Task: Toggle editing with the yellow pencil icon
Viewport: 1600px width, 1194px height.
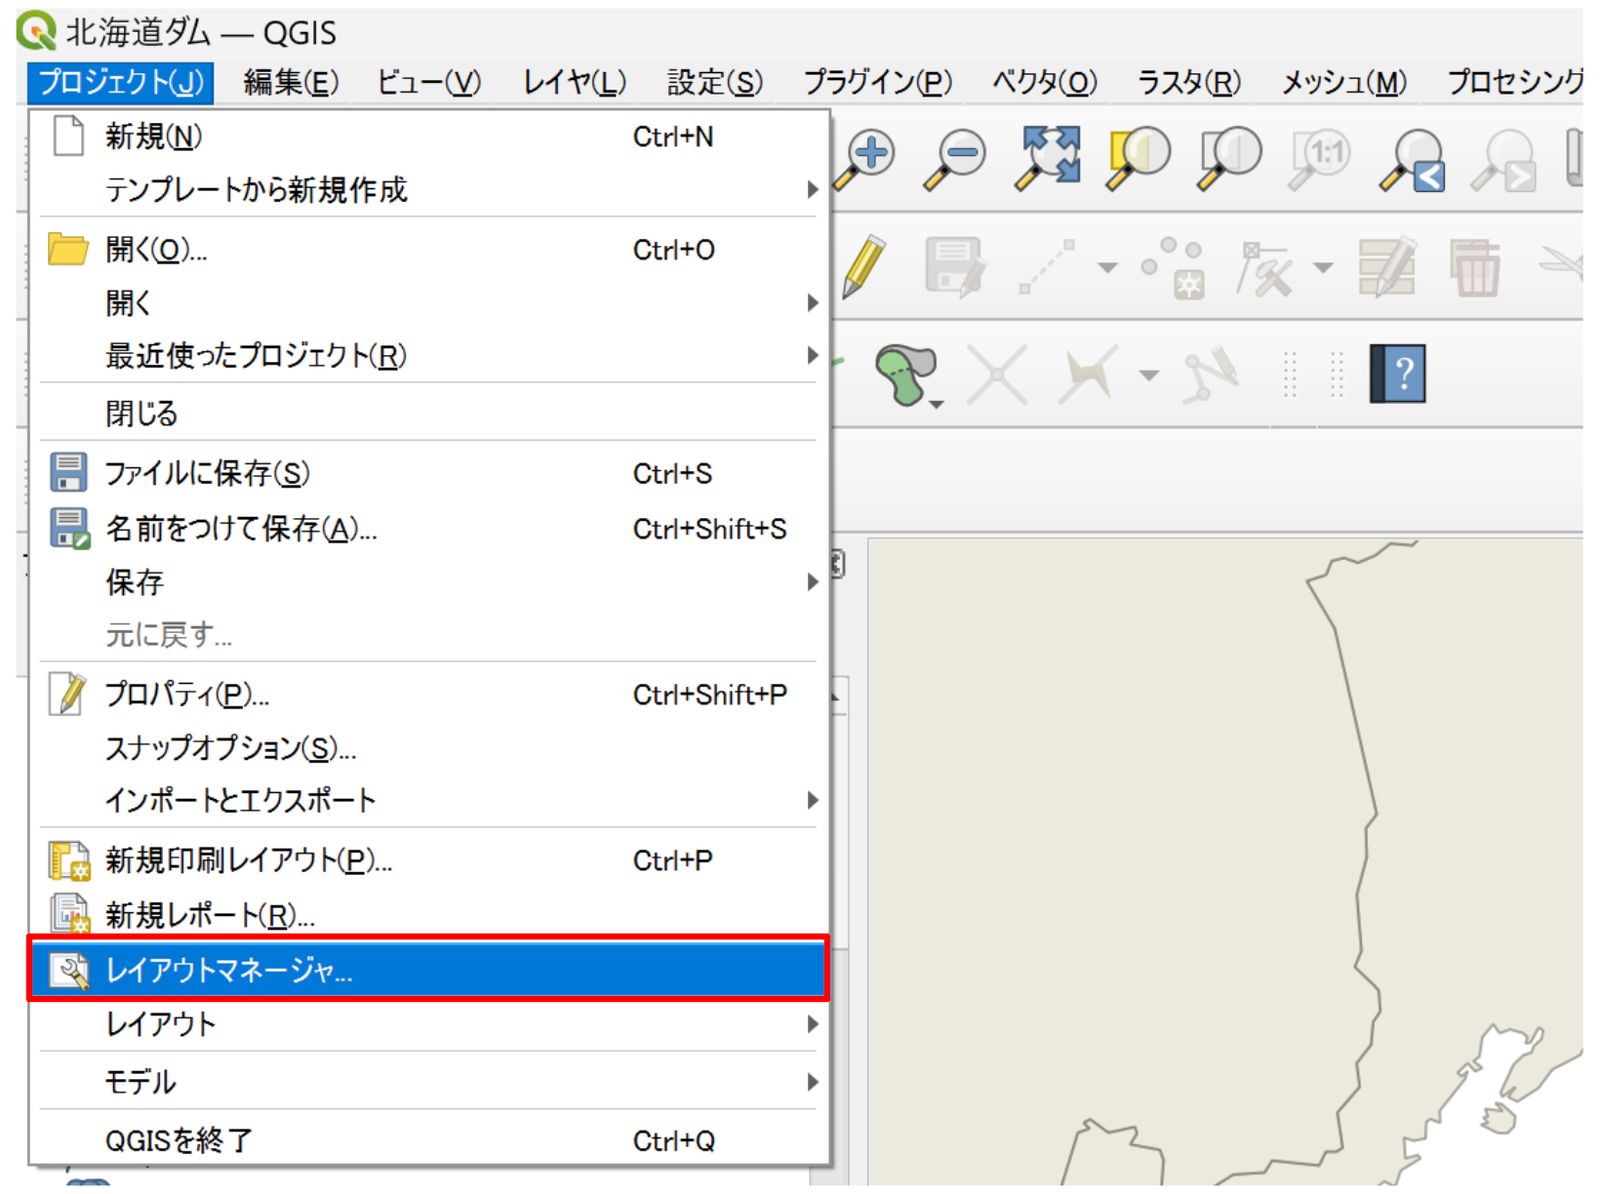Action: tap(862, 267)
